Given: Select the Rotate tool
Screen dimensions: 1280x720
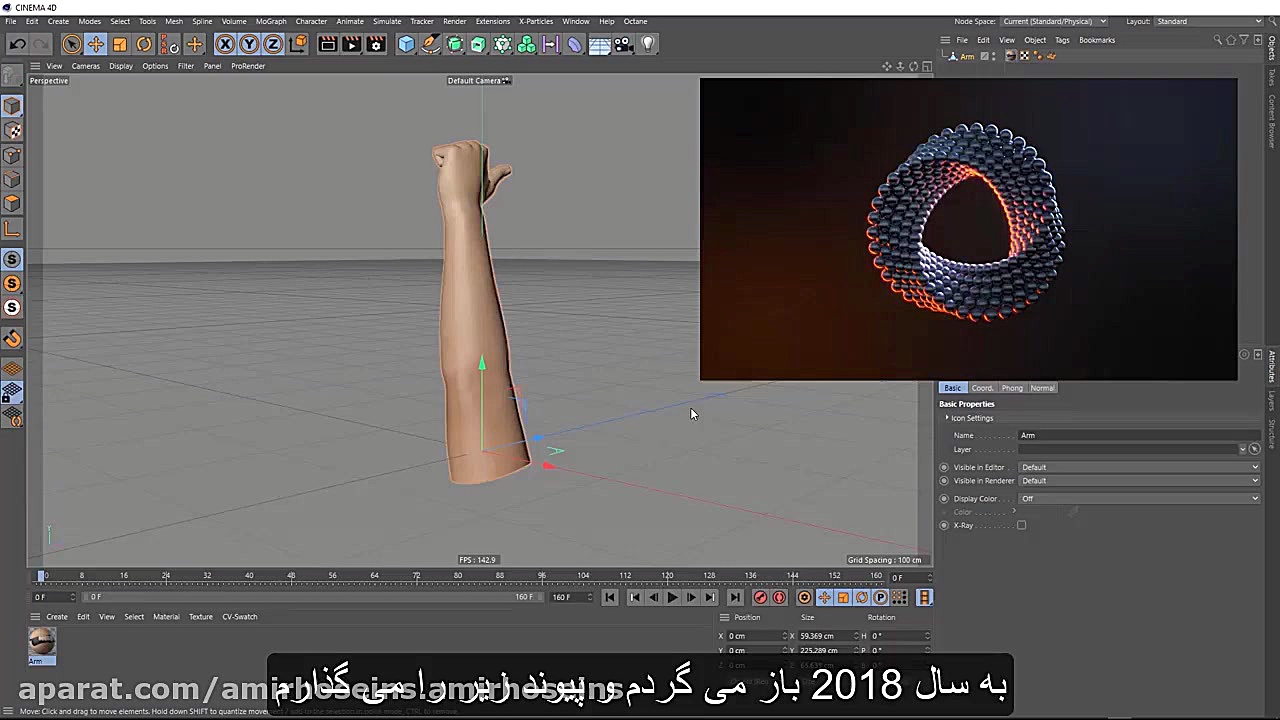Looking at the screenshot, I should tap(143, 44).
